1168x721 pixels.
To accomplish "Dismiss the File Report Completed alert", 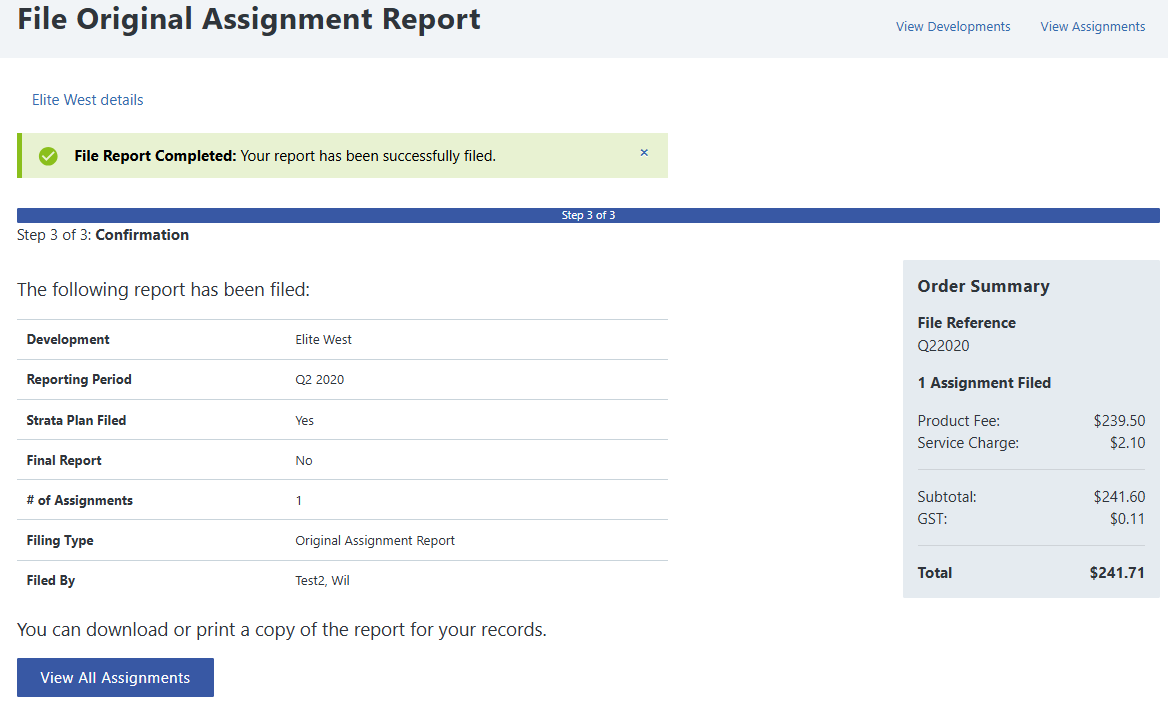I will click(x=644, y=153).
